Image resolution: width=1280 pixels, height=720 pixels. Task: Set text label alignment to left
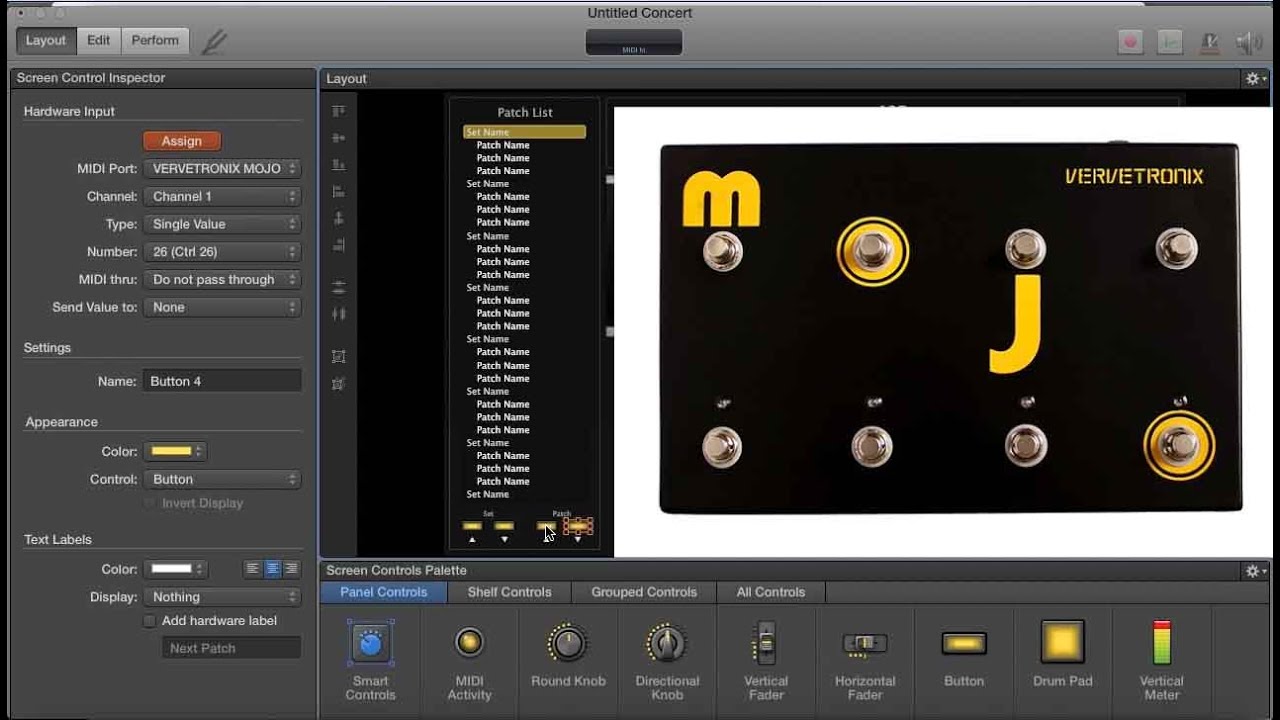[254, 569]
